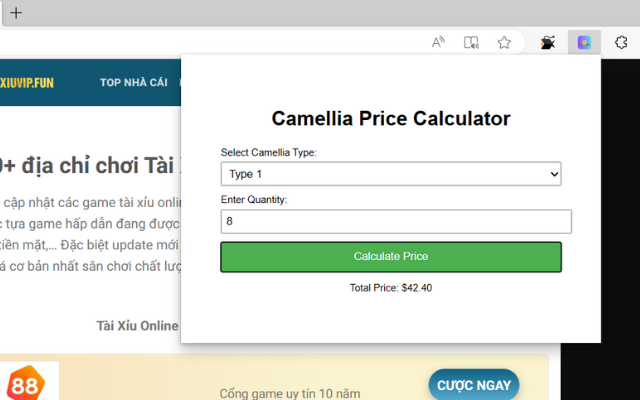The image size is (640, 400).
Task: Open the Immersive reader icon
Action: [471, 42]
